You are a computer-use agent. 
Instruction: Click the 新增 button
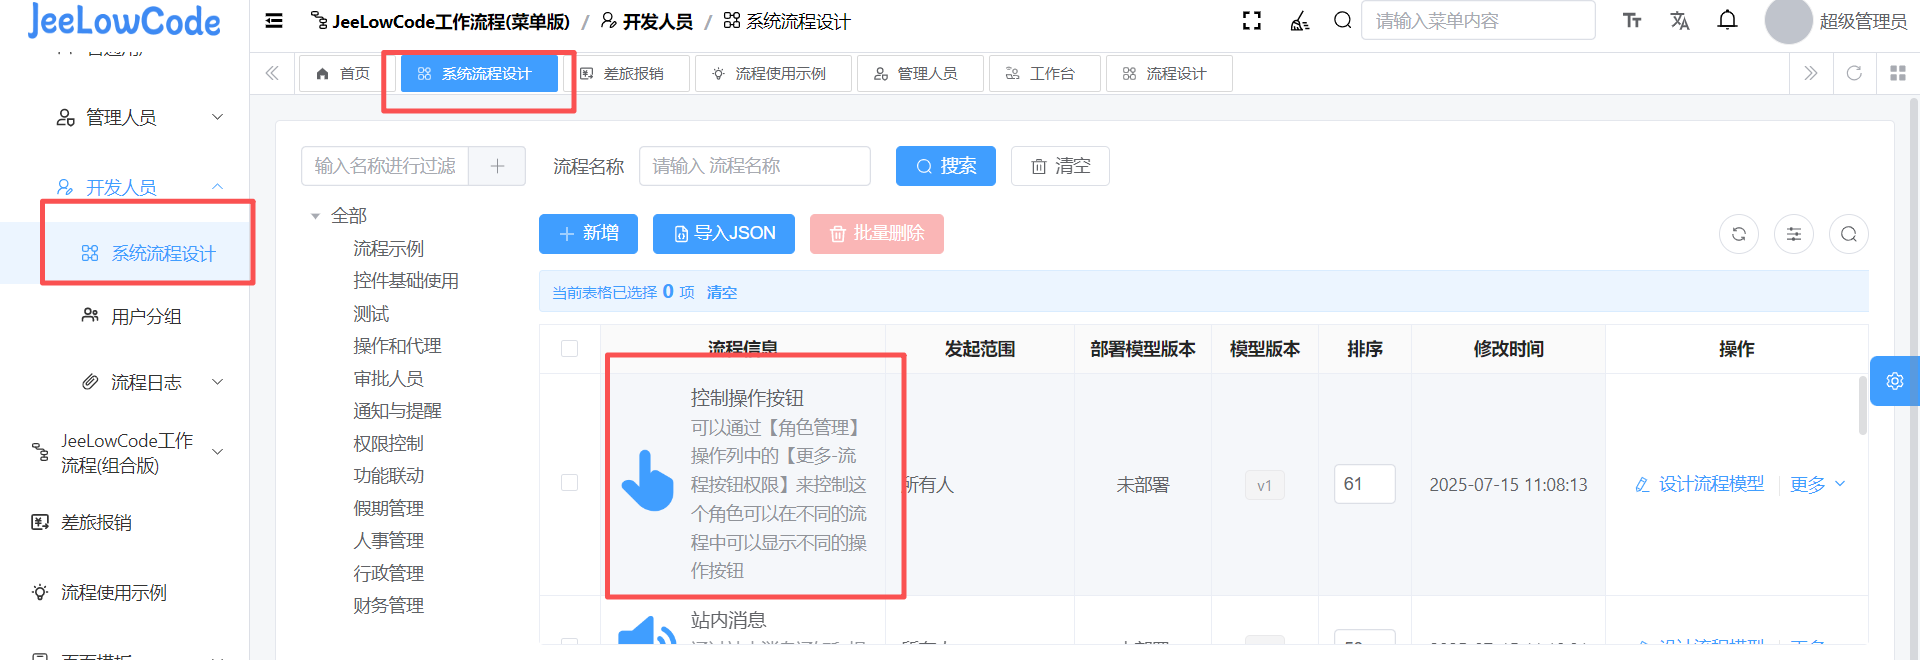[589, 234]
